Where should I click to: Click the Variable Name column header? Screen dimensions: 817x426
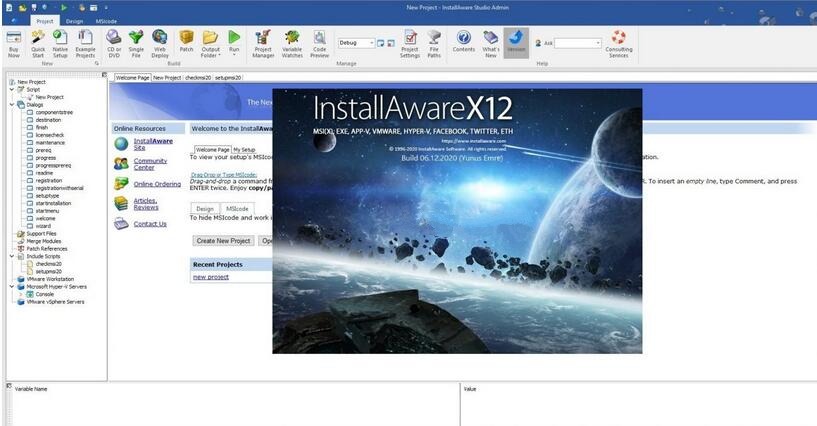31,389
